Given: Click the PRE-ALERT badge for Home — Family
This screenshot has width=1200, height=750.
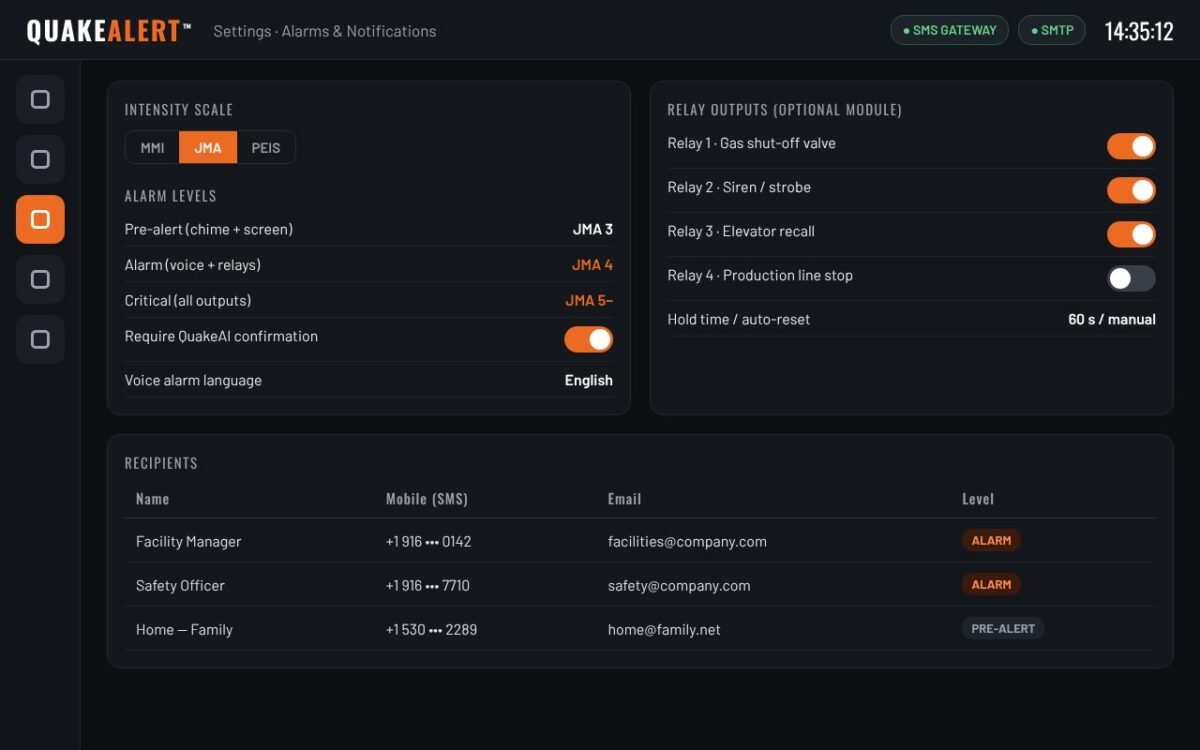Looking at the screenshot, I should click(1003, 628).
